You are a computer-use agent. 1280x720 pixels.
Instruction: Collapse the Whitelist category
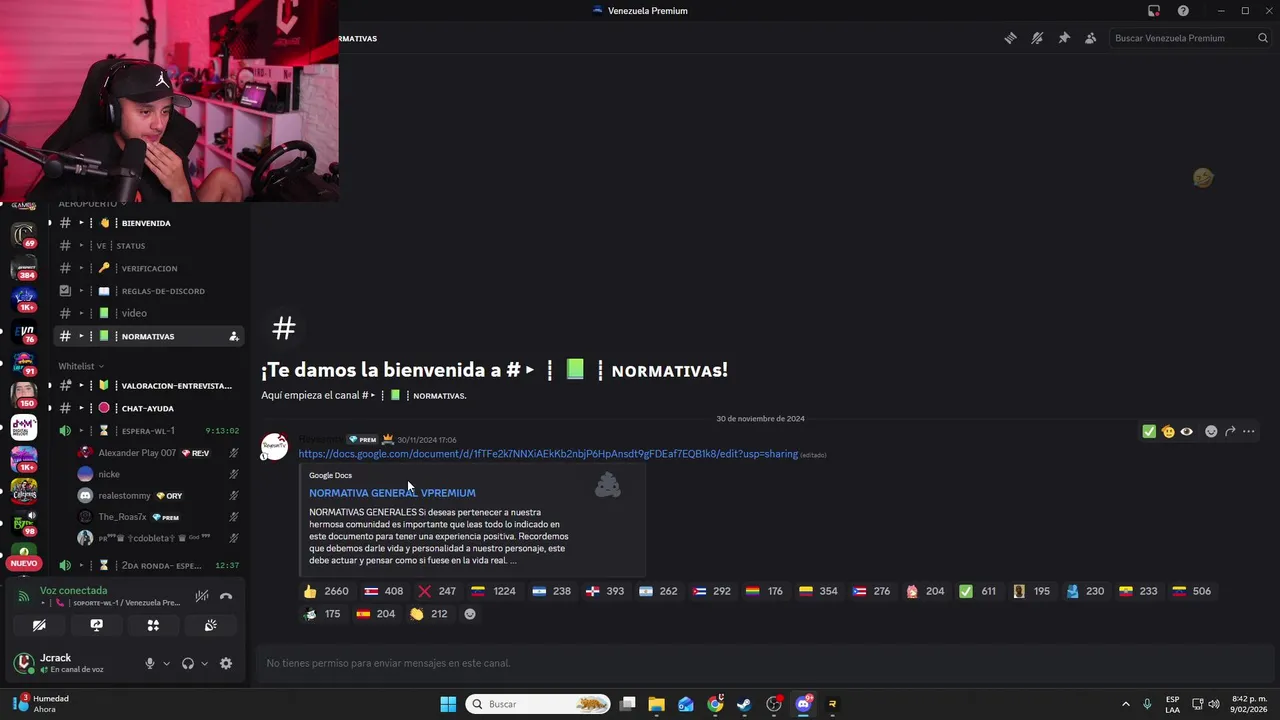point(80,366)
